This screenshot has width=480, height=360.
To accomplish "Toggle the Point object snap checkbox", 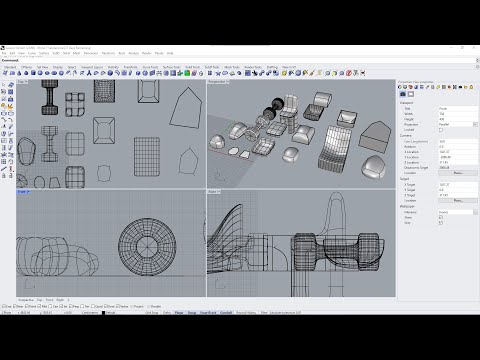I will (28, 306).
